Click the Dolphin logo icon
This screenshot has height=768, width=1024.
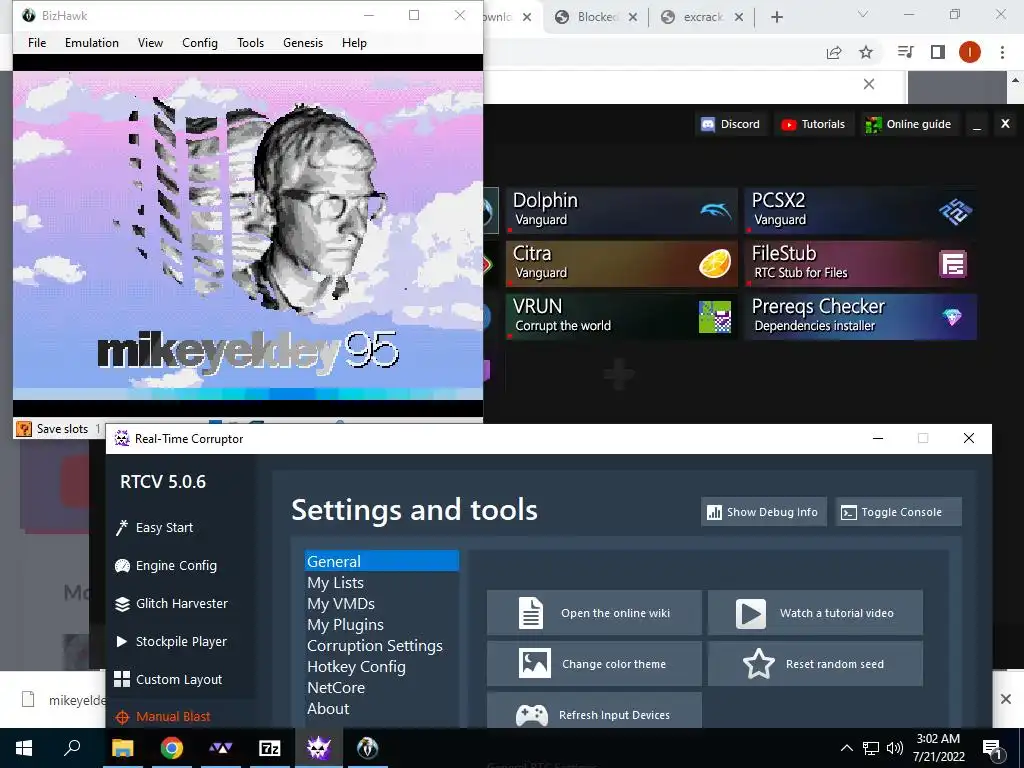point(715,210)
